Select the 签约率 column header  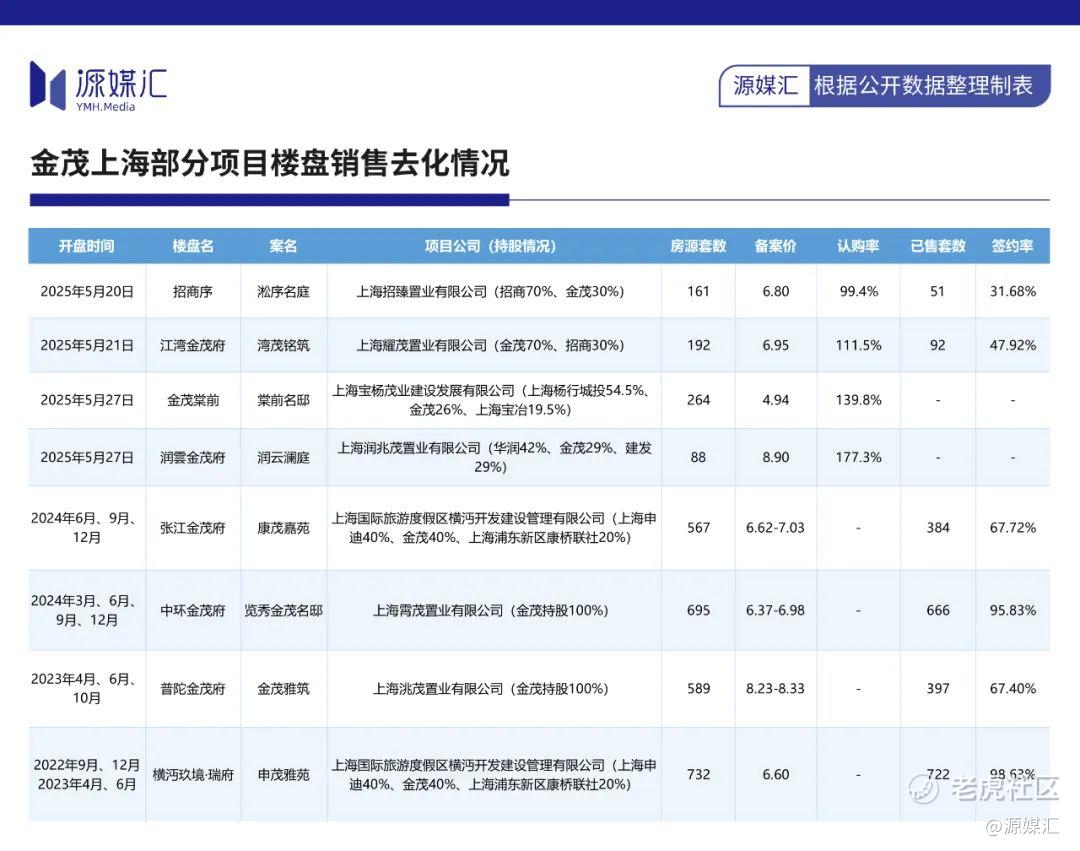coord(1012,246)
